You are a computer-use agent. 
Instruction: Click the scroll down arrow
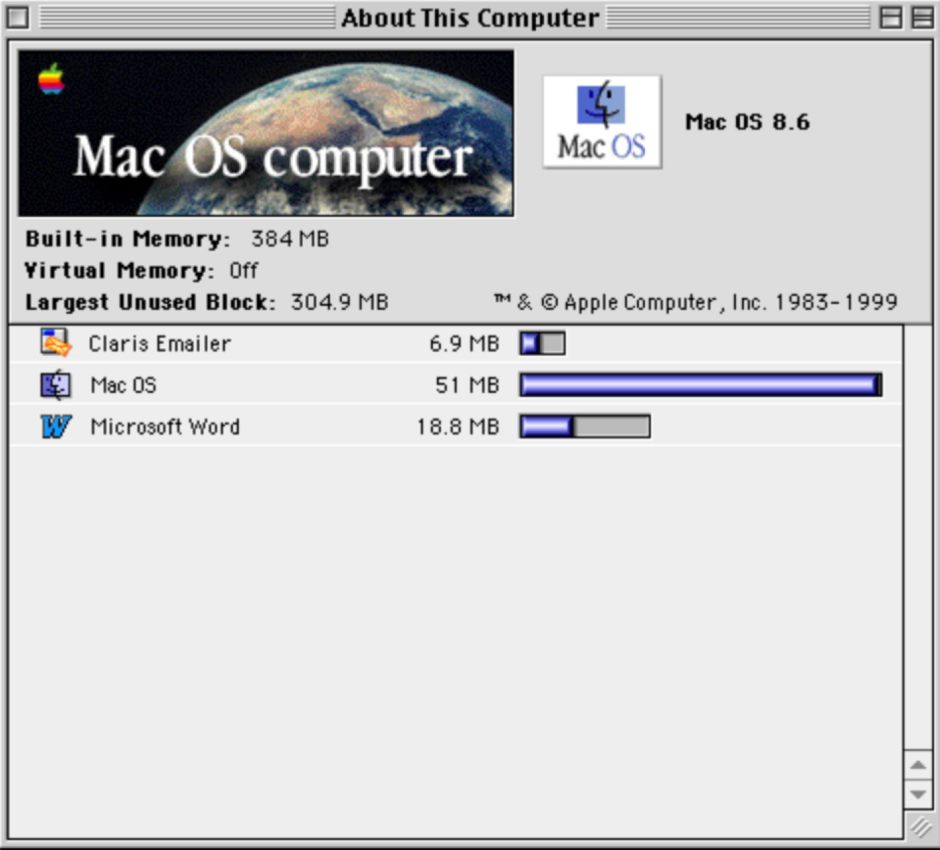coord(918,795)
